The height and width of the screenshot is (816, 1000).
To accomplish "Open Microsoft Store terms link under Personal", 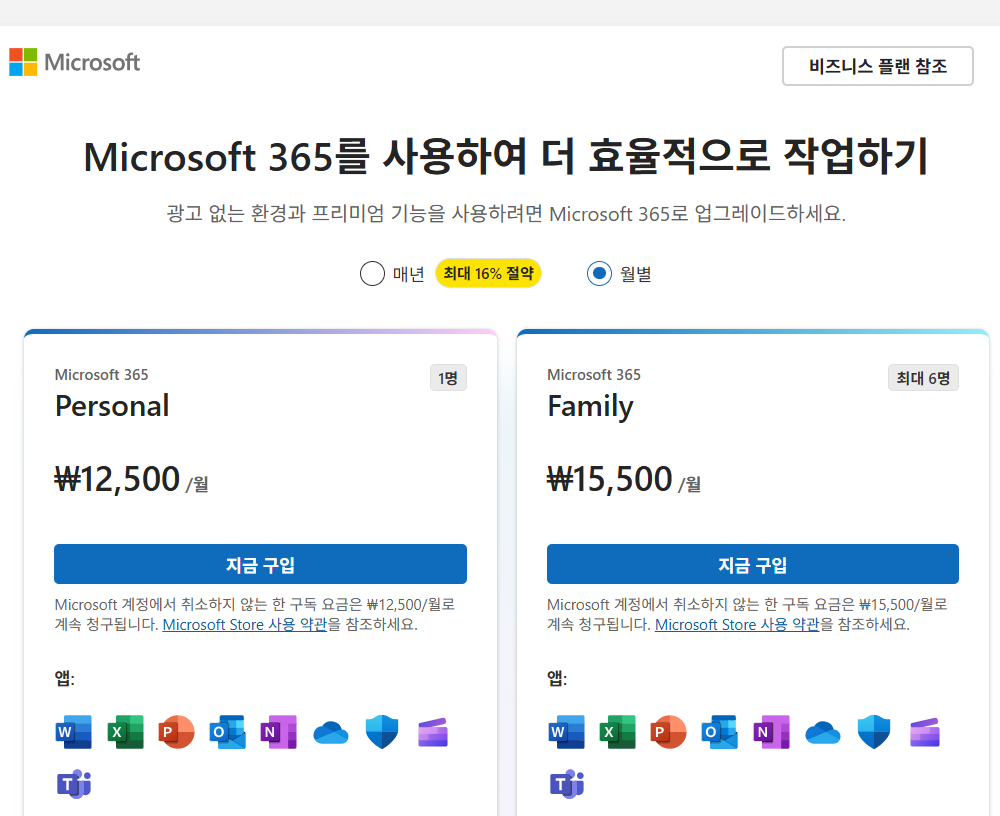I will pyautogui.click(x=245, y=625).
